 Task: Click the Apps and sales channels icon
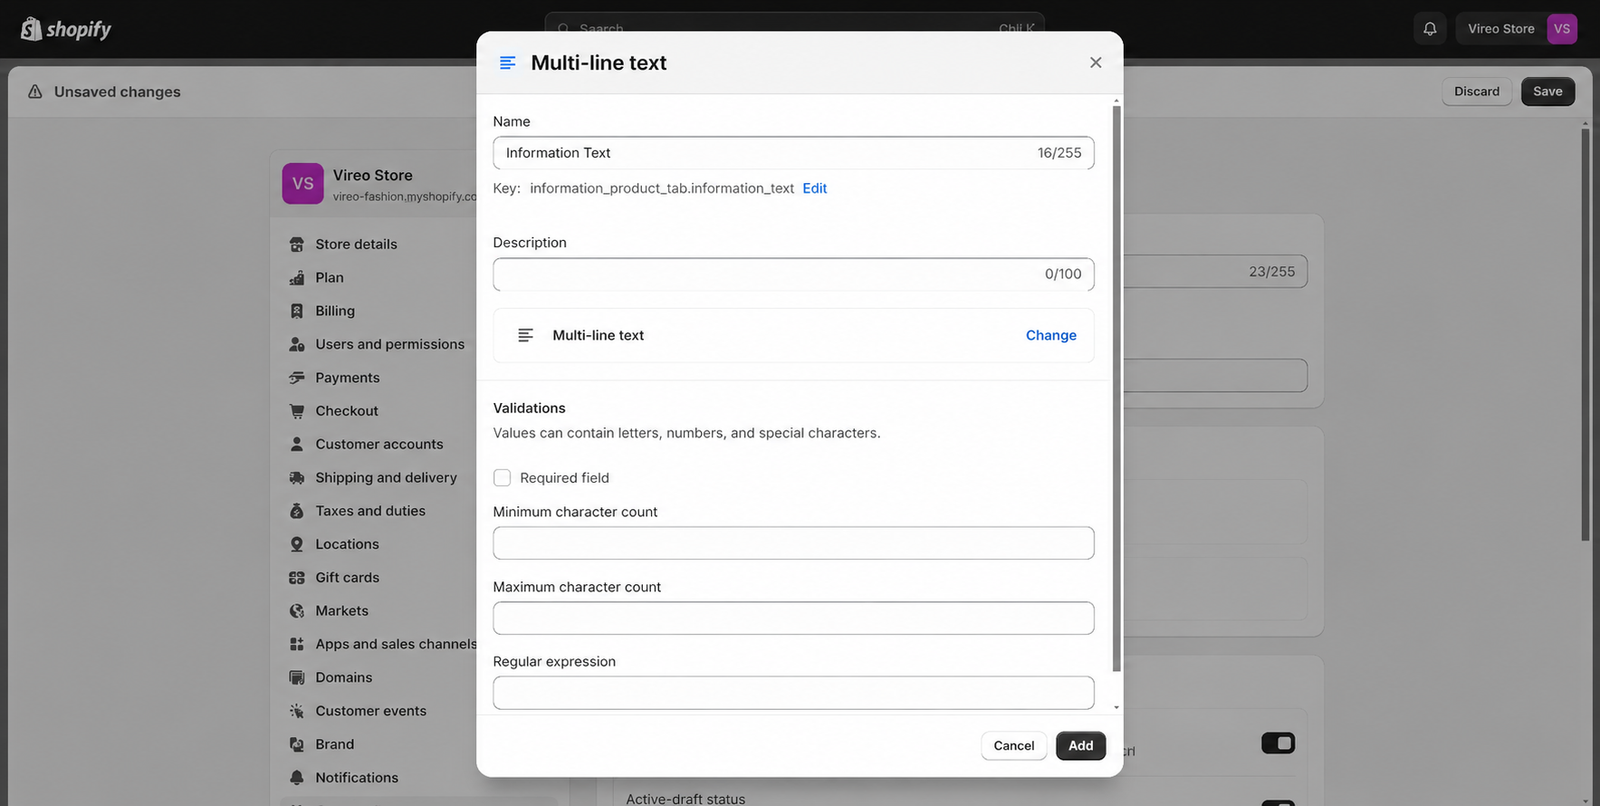click(x=297, y=644)
